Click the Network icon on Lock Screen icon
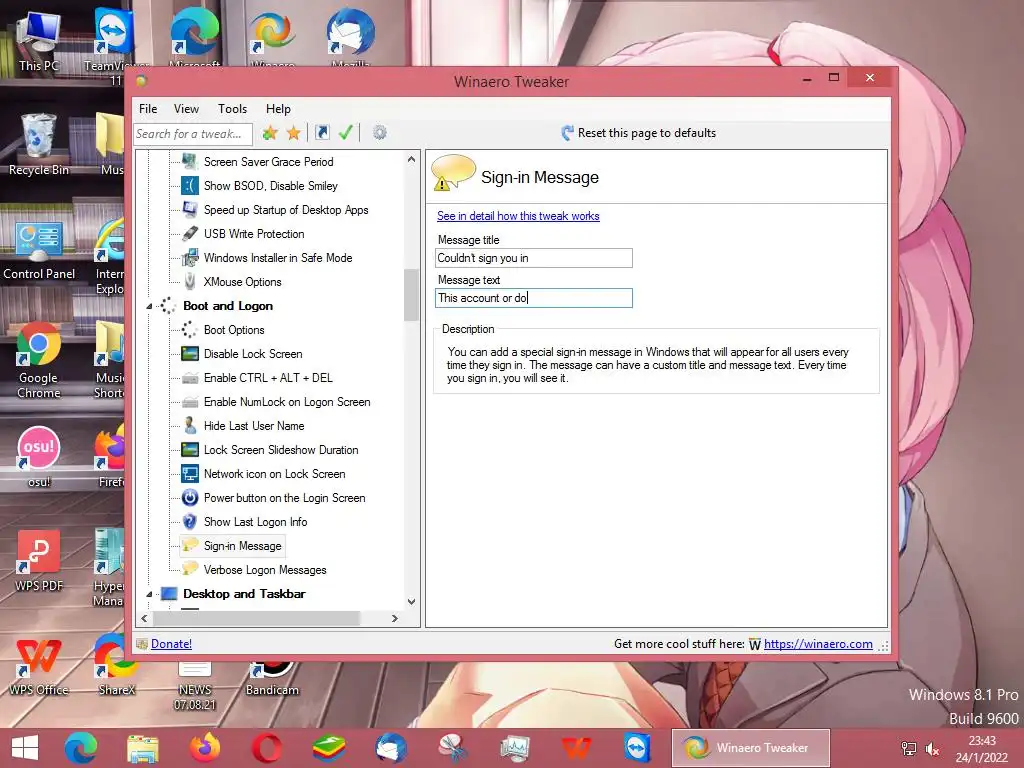 190,473
